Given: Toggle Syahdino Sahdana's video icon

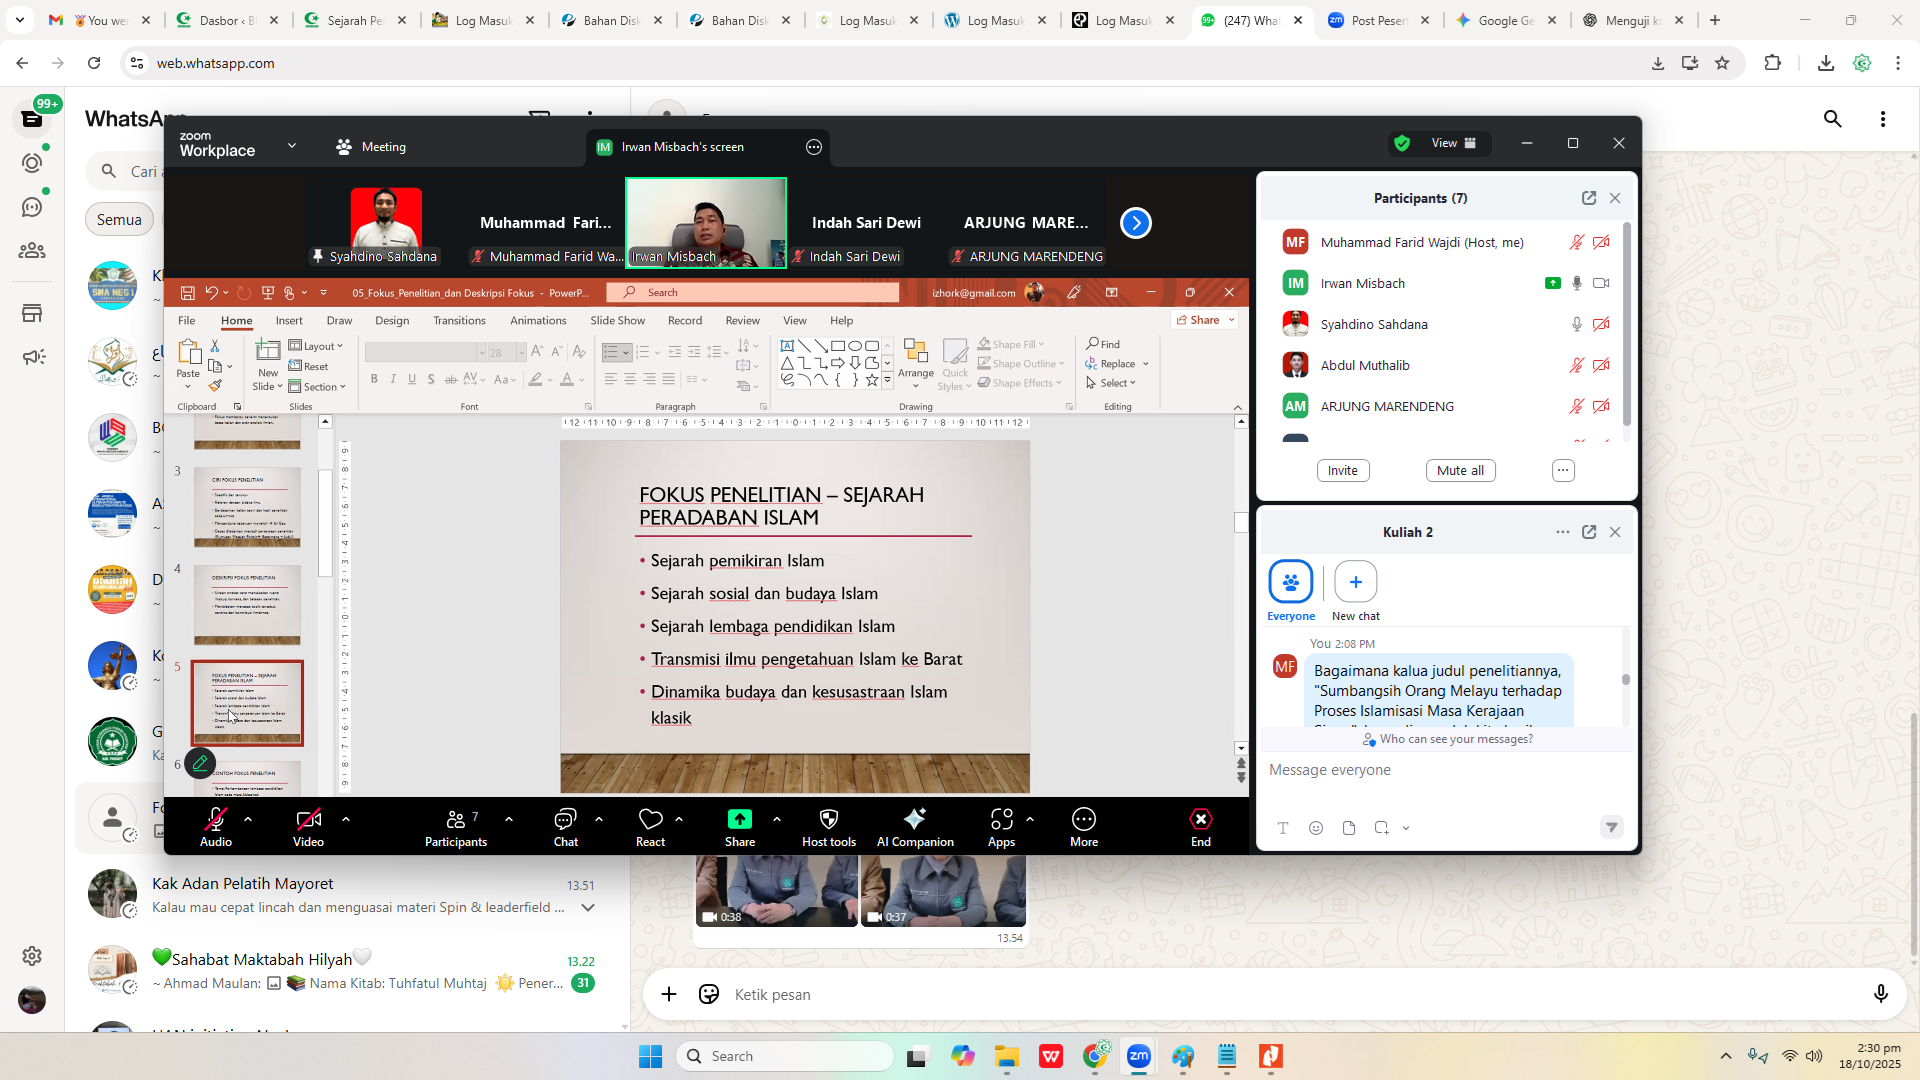Looking at the screenshot, I should [1601, 325].
